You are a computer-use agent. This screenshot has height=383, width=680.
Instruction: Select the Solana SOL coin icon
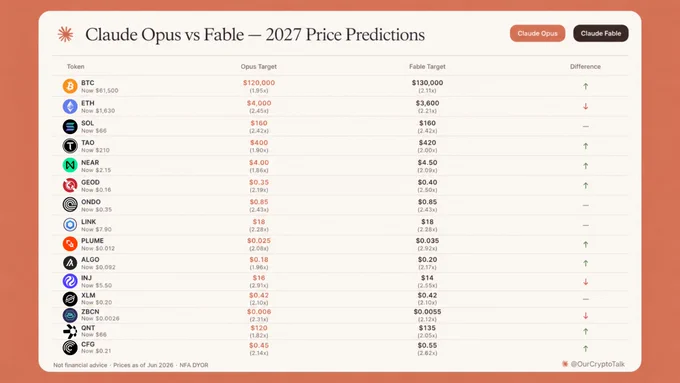point(70,126)
